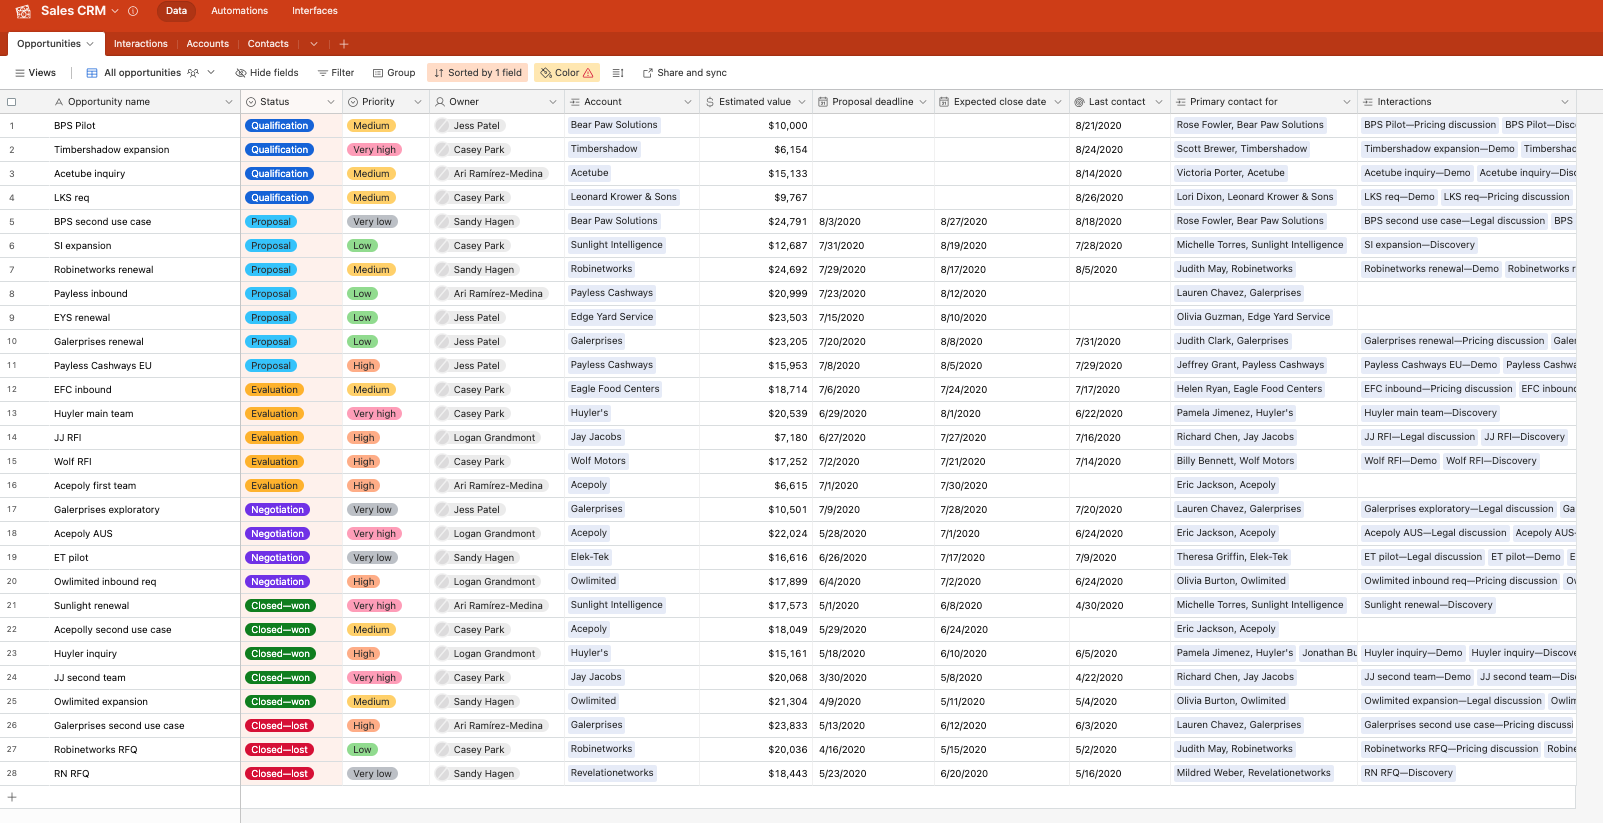Click the Owner column person icon
Screen dimensions: 1603x823
coord(440,102)
